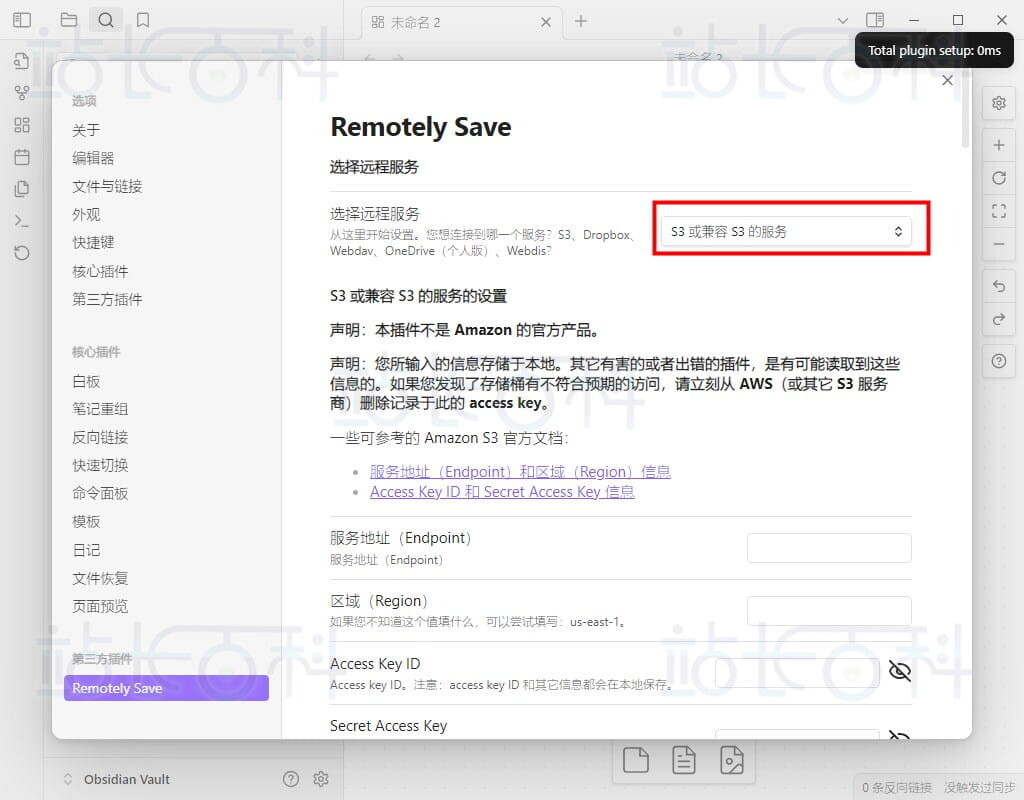Zoom out canvas with minus icon
Screen dimensions: 1024x800
[x=999, y=244]
